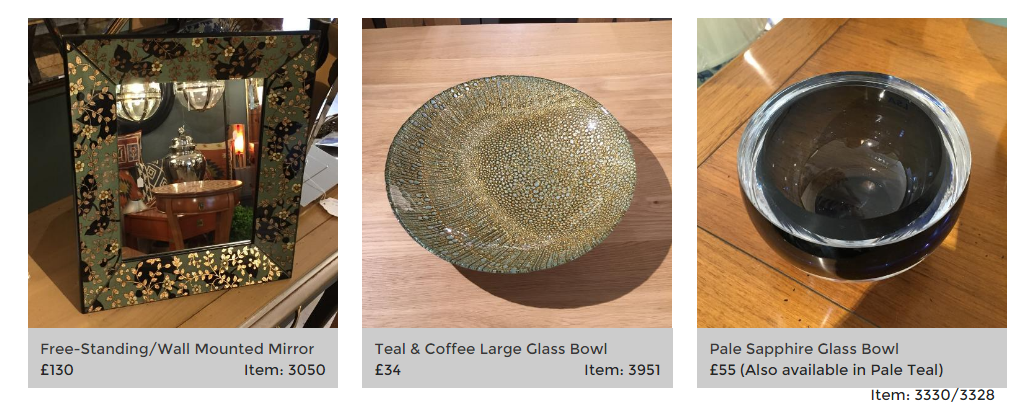Open the Pale Sapphire Glass Bowl photo
Screen dimensions: 1033x419
[852, 173]
